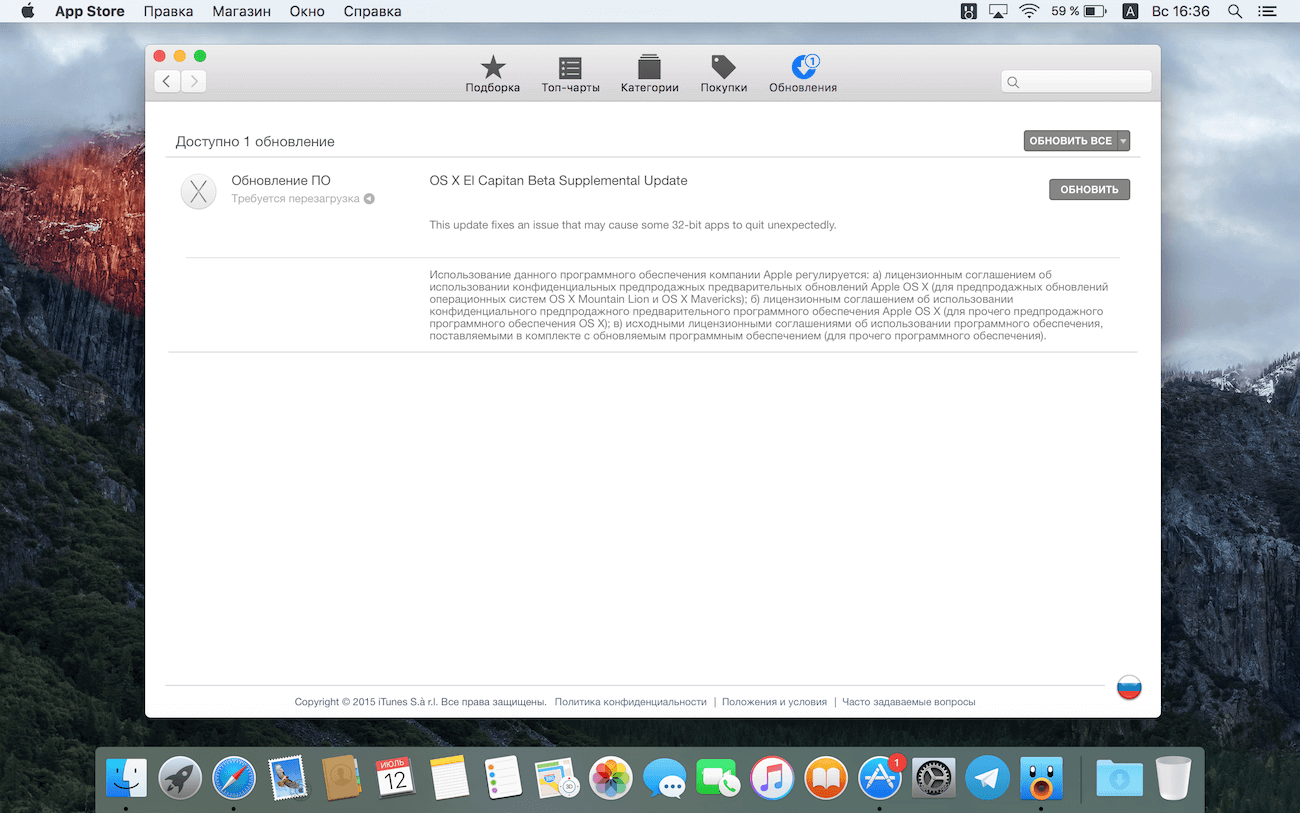
Task: Open Политика конфиденциальности link
Action: click(630, 702)
